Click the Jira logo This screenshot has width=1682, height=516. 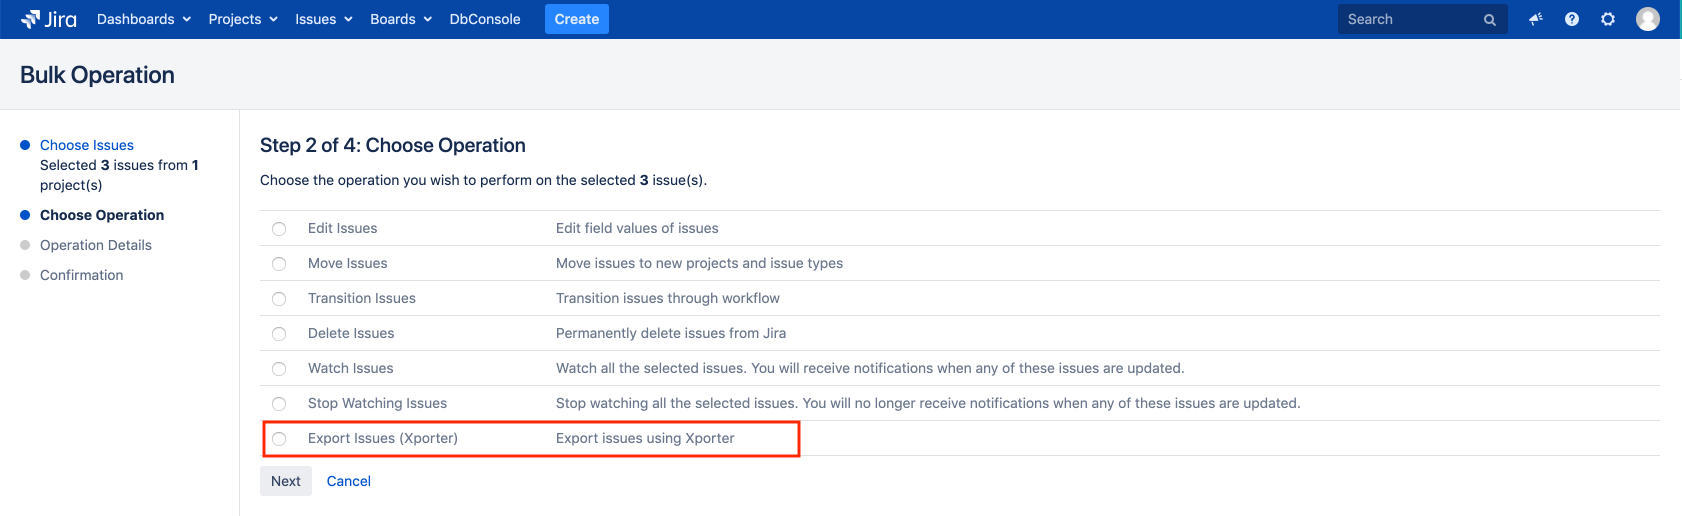(49, 19)
